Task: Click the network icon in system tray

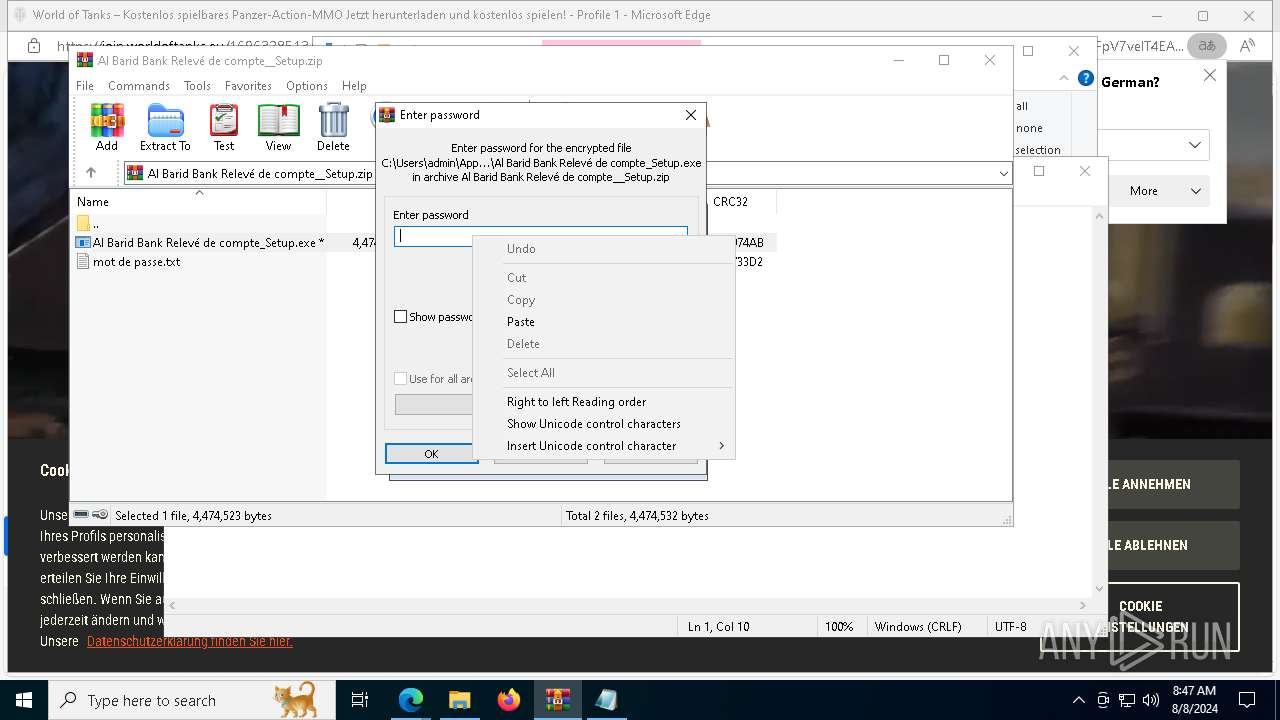Action: pos(1127,700)
